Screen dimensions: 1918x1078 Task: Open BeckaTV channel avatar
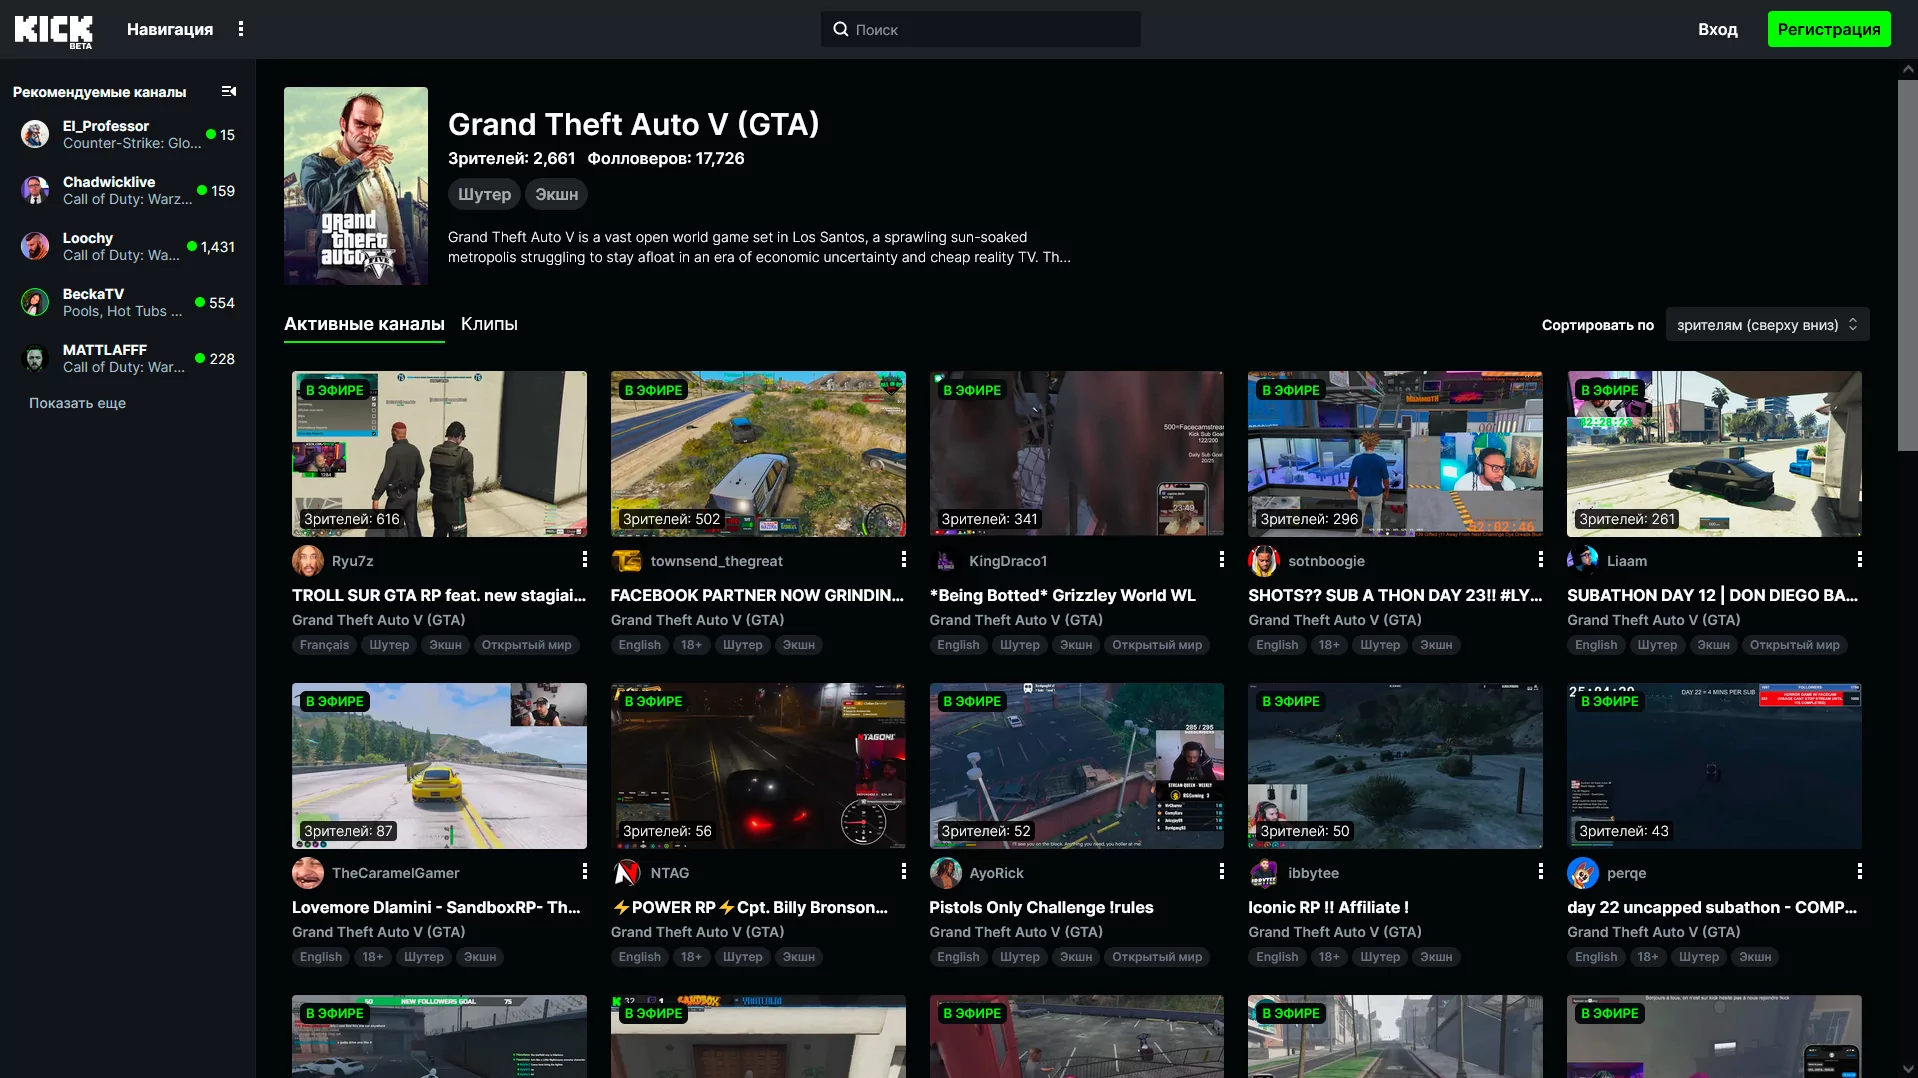(x=35, y=302)
